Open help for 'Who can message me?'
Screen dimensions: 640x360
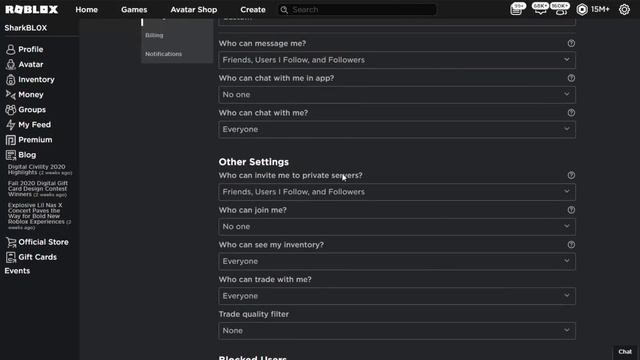point(571,43)
